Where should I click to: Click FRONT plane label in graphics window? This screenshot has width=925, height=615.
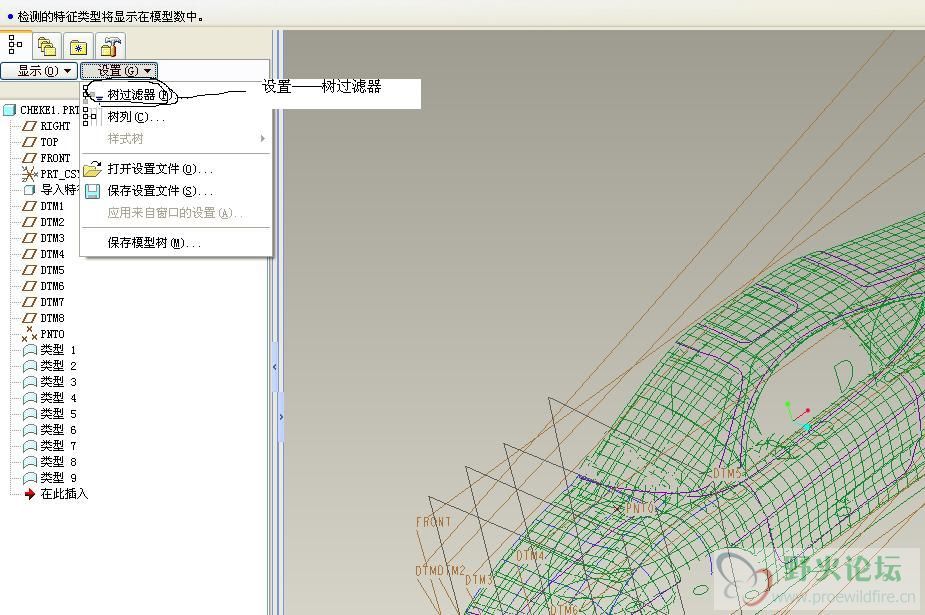point(434,522)
